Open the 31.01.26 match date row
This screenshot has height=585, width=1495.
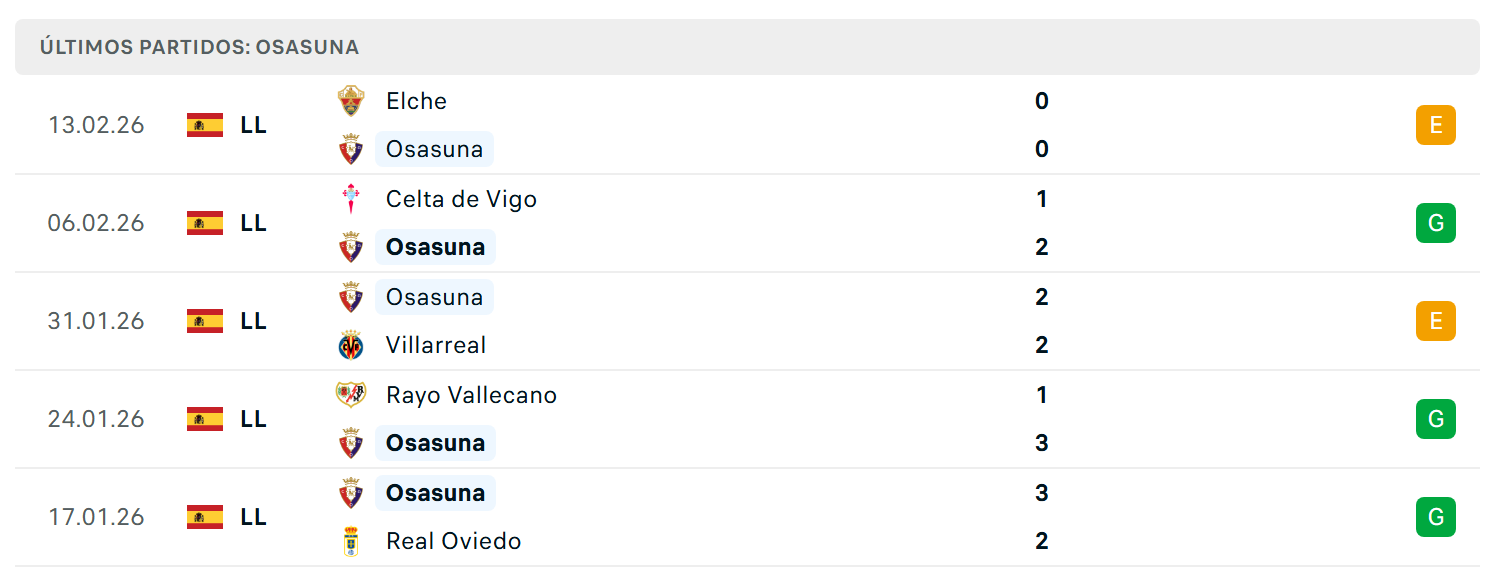747,321
